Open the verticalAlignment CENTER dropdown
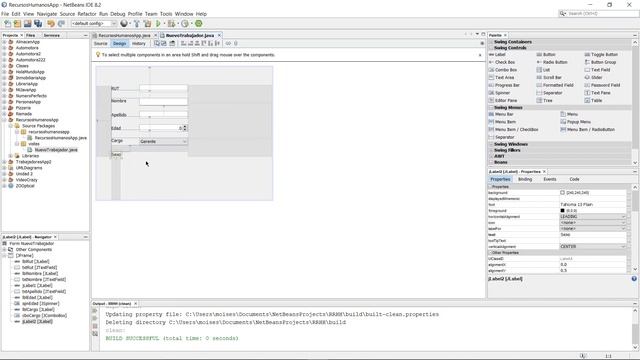 coord(592,247)
